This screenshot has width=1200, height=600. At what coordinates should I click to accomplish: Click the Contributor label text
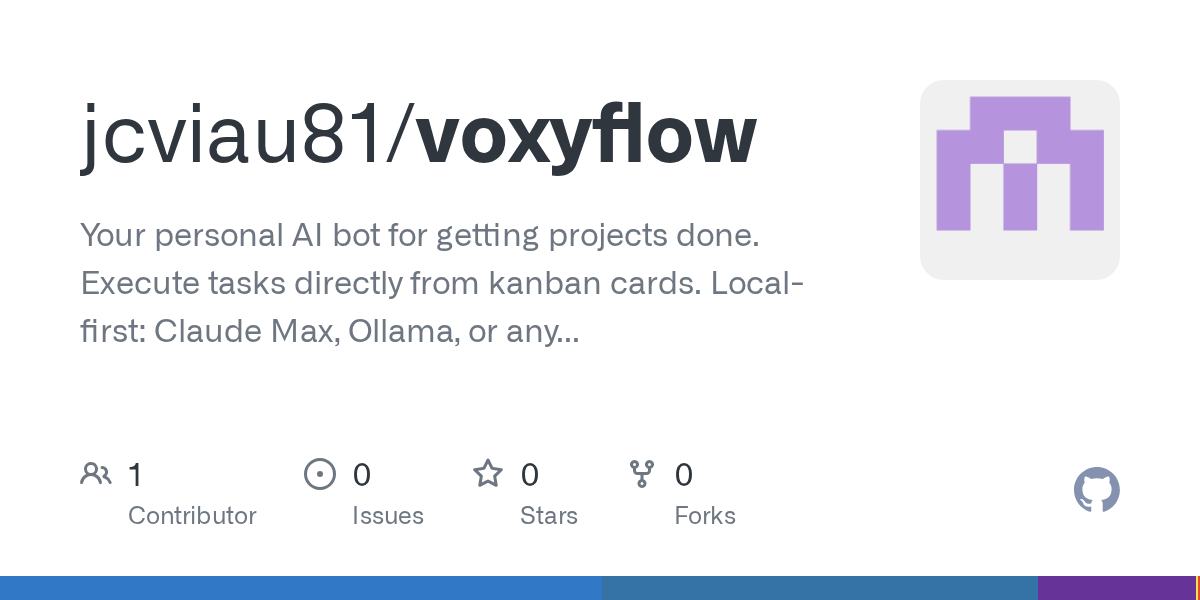coord(192,516)
